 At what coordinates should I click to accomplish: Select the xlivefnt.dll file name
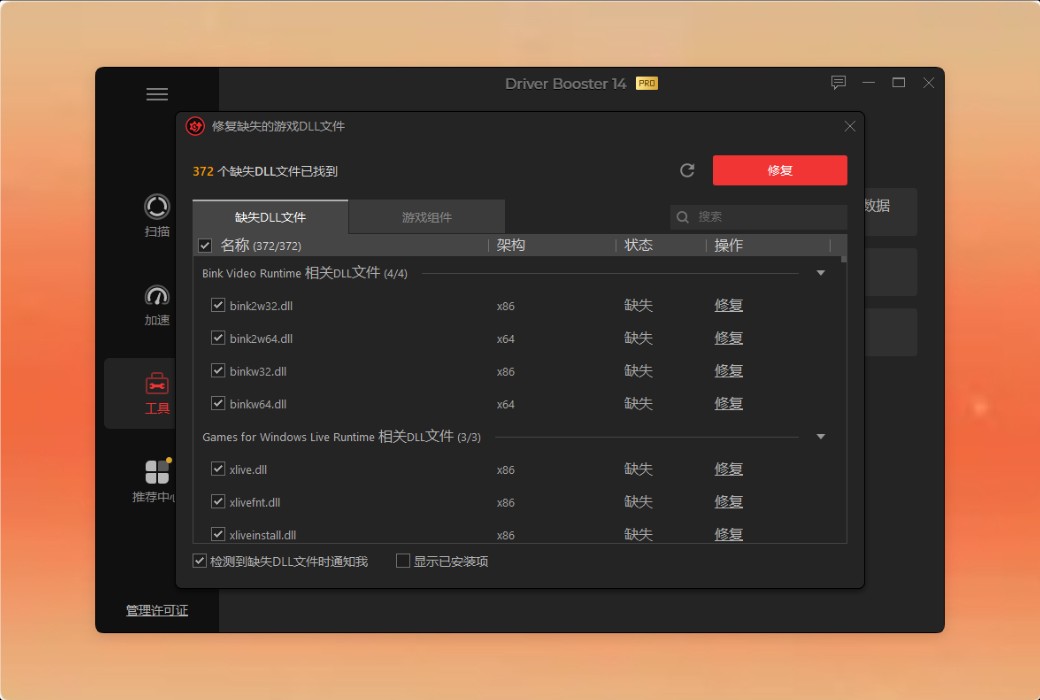(255, 502)
